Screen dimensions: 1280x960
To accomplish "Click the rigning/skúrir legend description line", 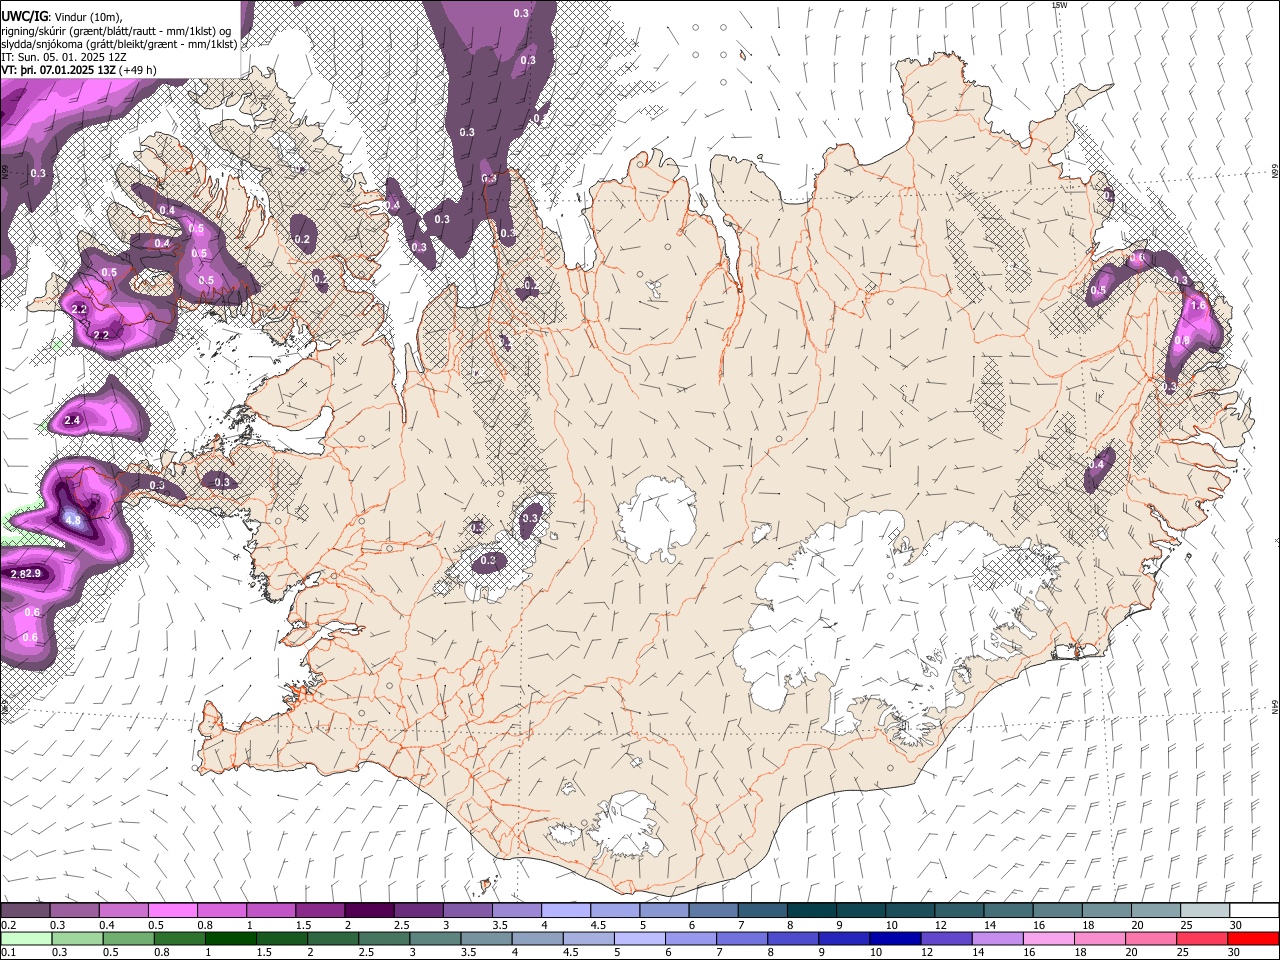I will click(x=115, y=31).
